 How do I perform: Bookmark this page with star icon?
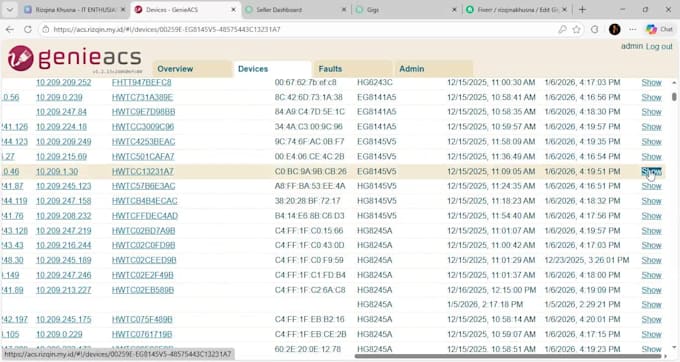576,29
